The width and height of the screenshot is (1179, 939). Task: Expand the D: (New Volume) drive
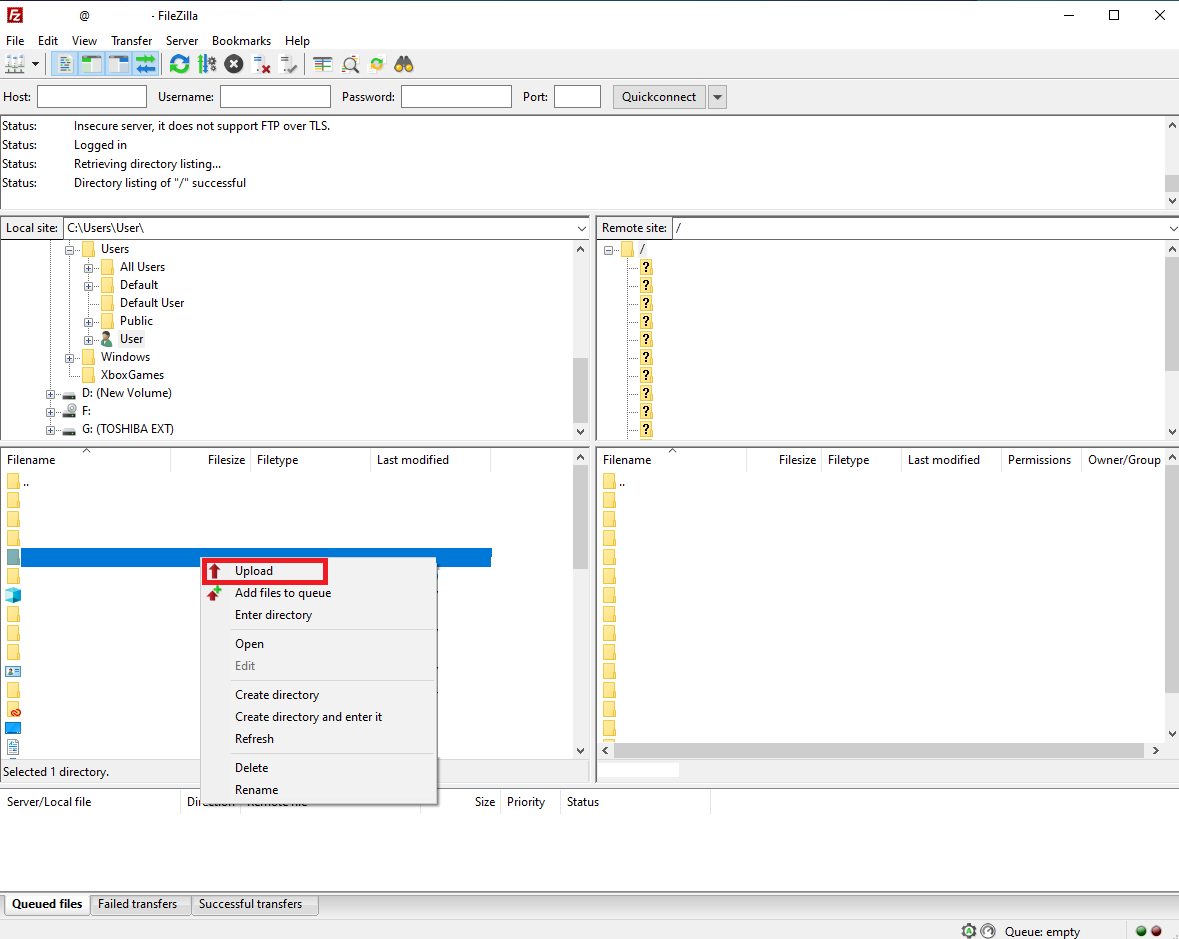click(x=50, y=395)
